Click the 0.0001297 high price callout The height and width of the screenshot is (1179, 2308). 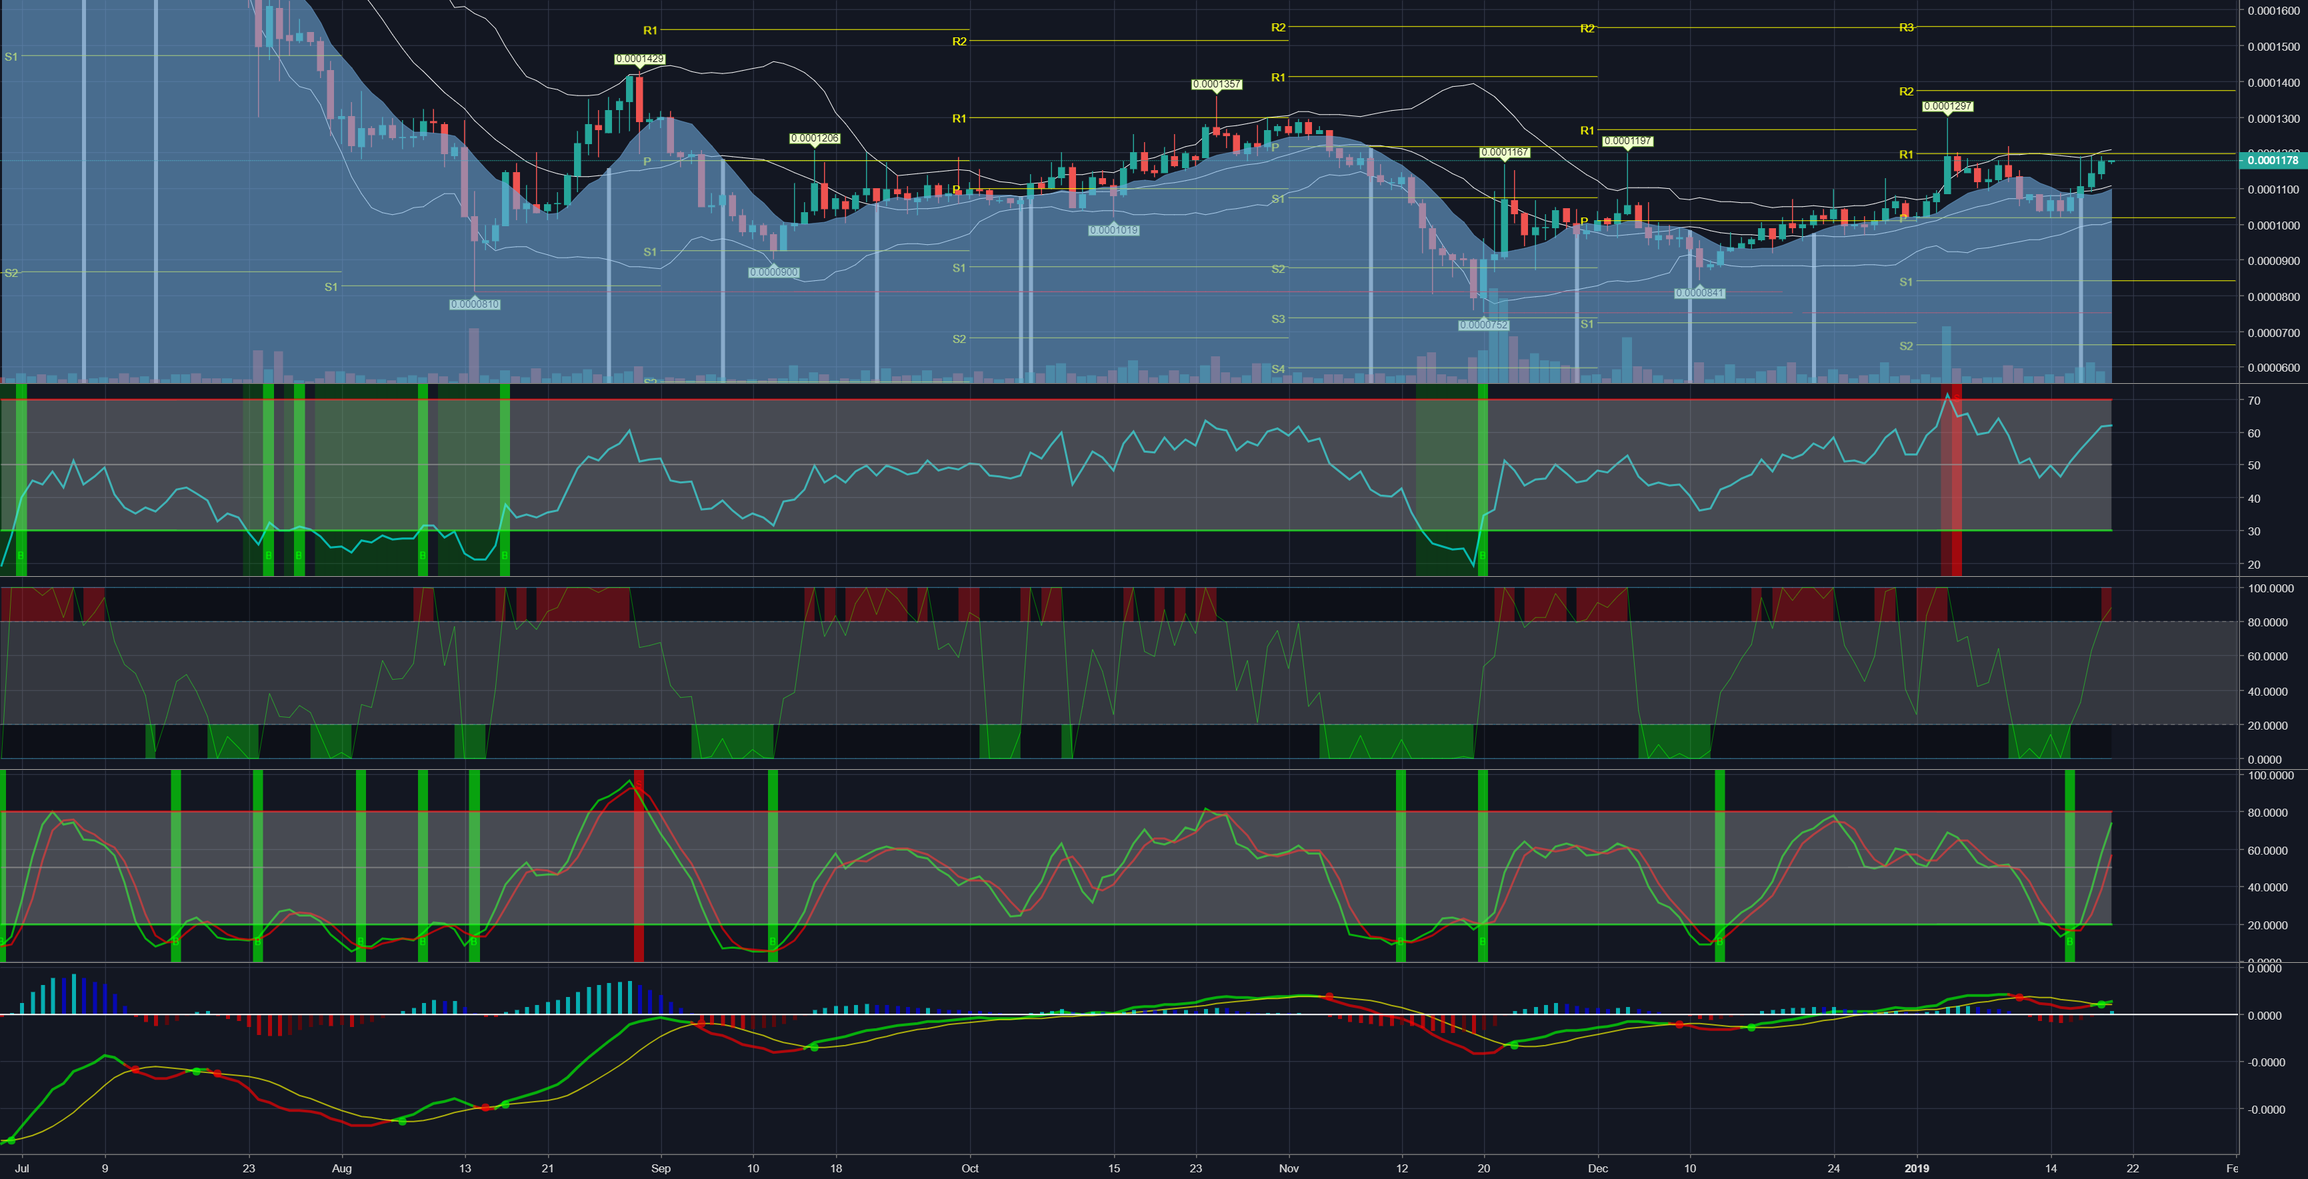pos(1947,107)
